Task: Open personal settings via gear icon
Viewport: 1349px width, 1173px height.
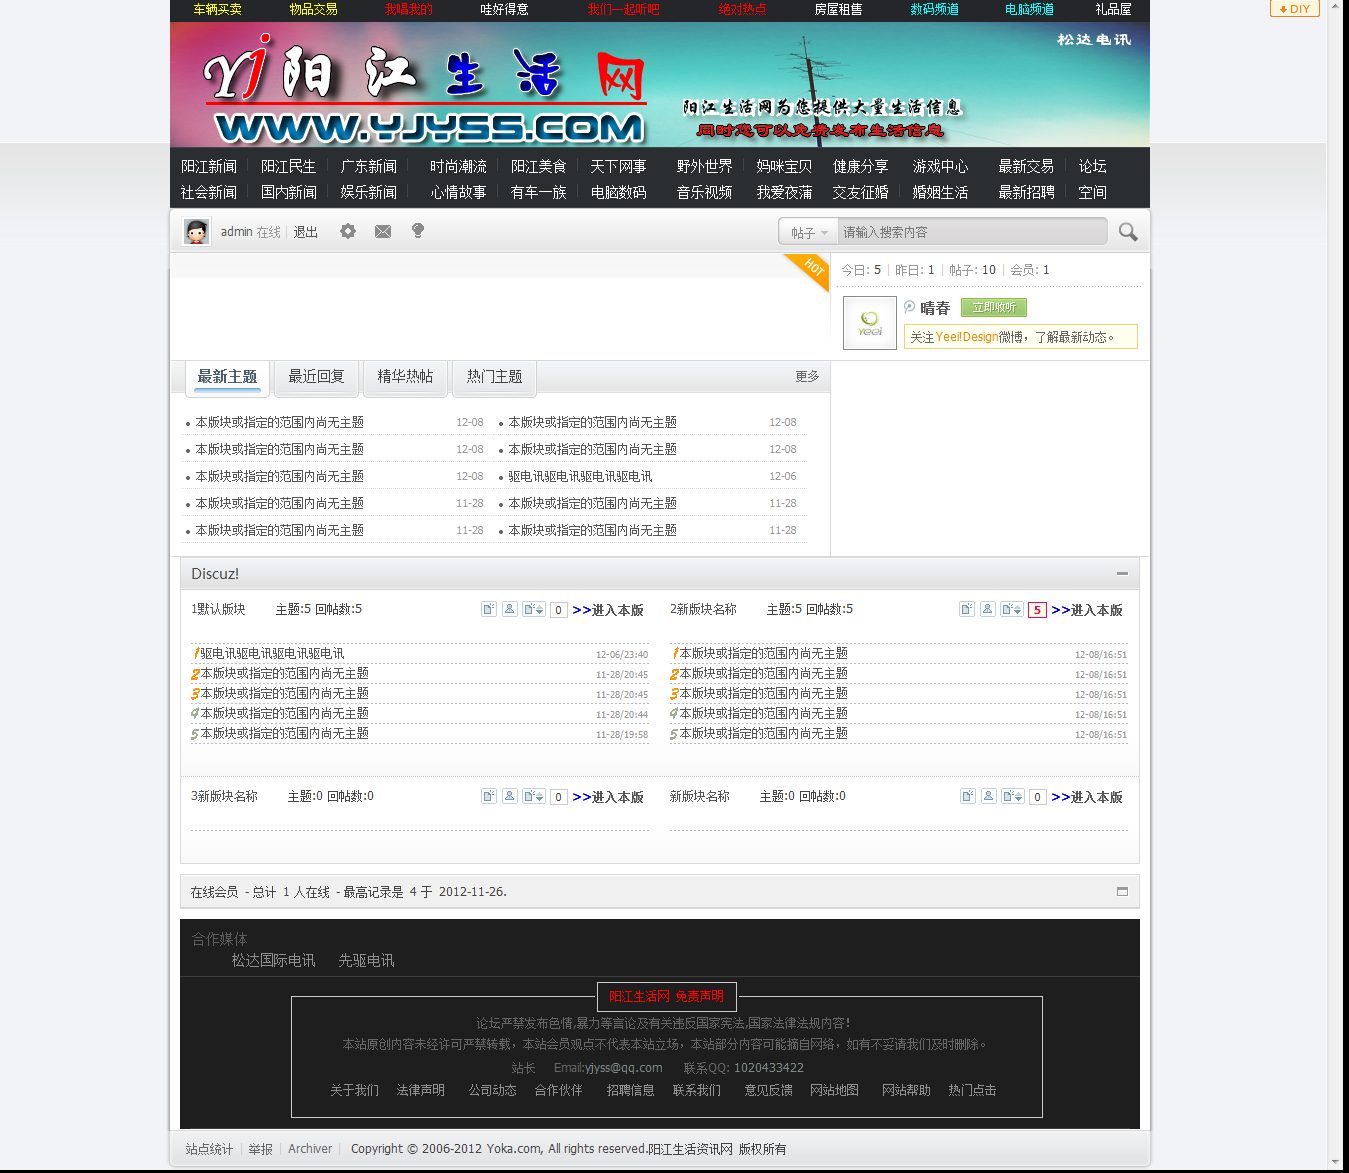Action: 347,231
